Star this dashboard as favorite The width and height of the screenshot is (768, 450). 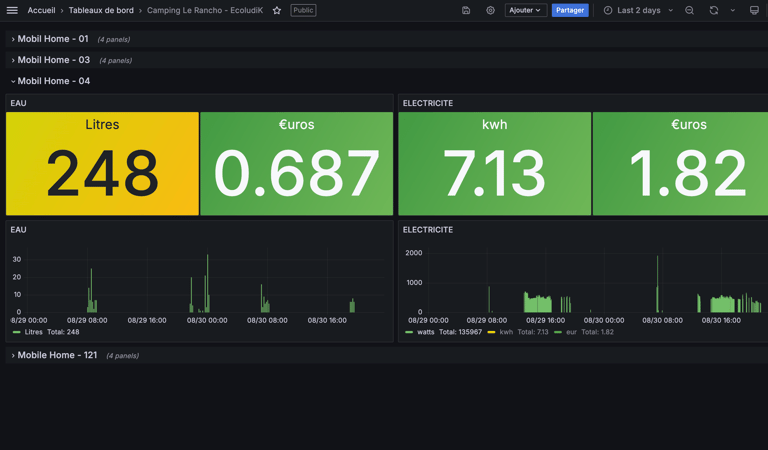277,10
